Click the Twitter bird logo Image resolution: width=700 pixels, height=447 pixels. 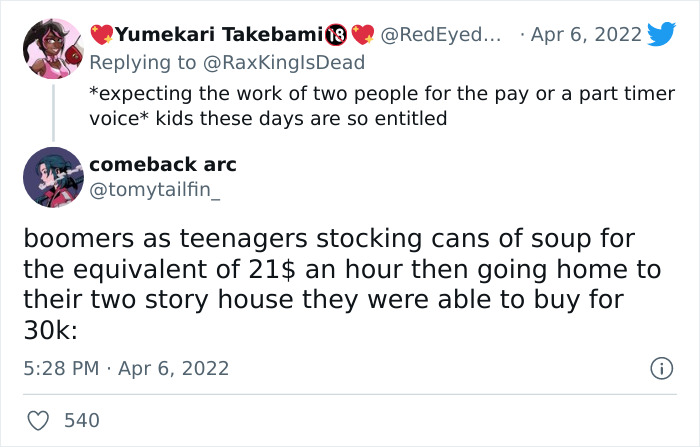[662, 34]
